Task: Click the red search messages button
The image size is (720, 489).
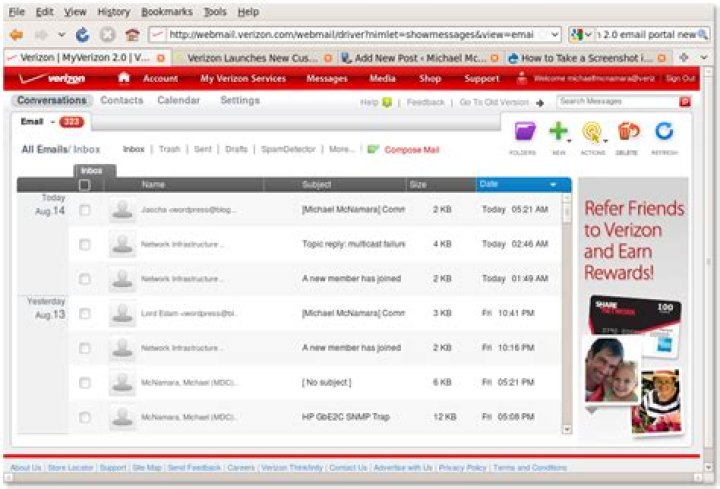Action: point(685,101)
